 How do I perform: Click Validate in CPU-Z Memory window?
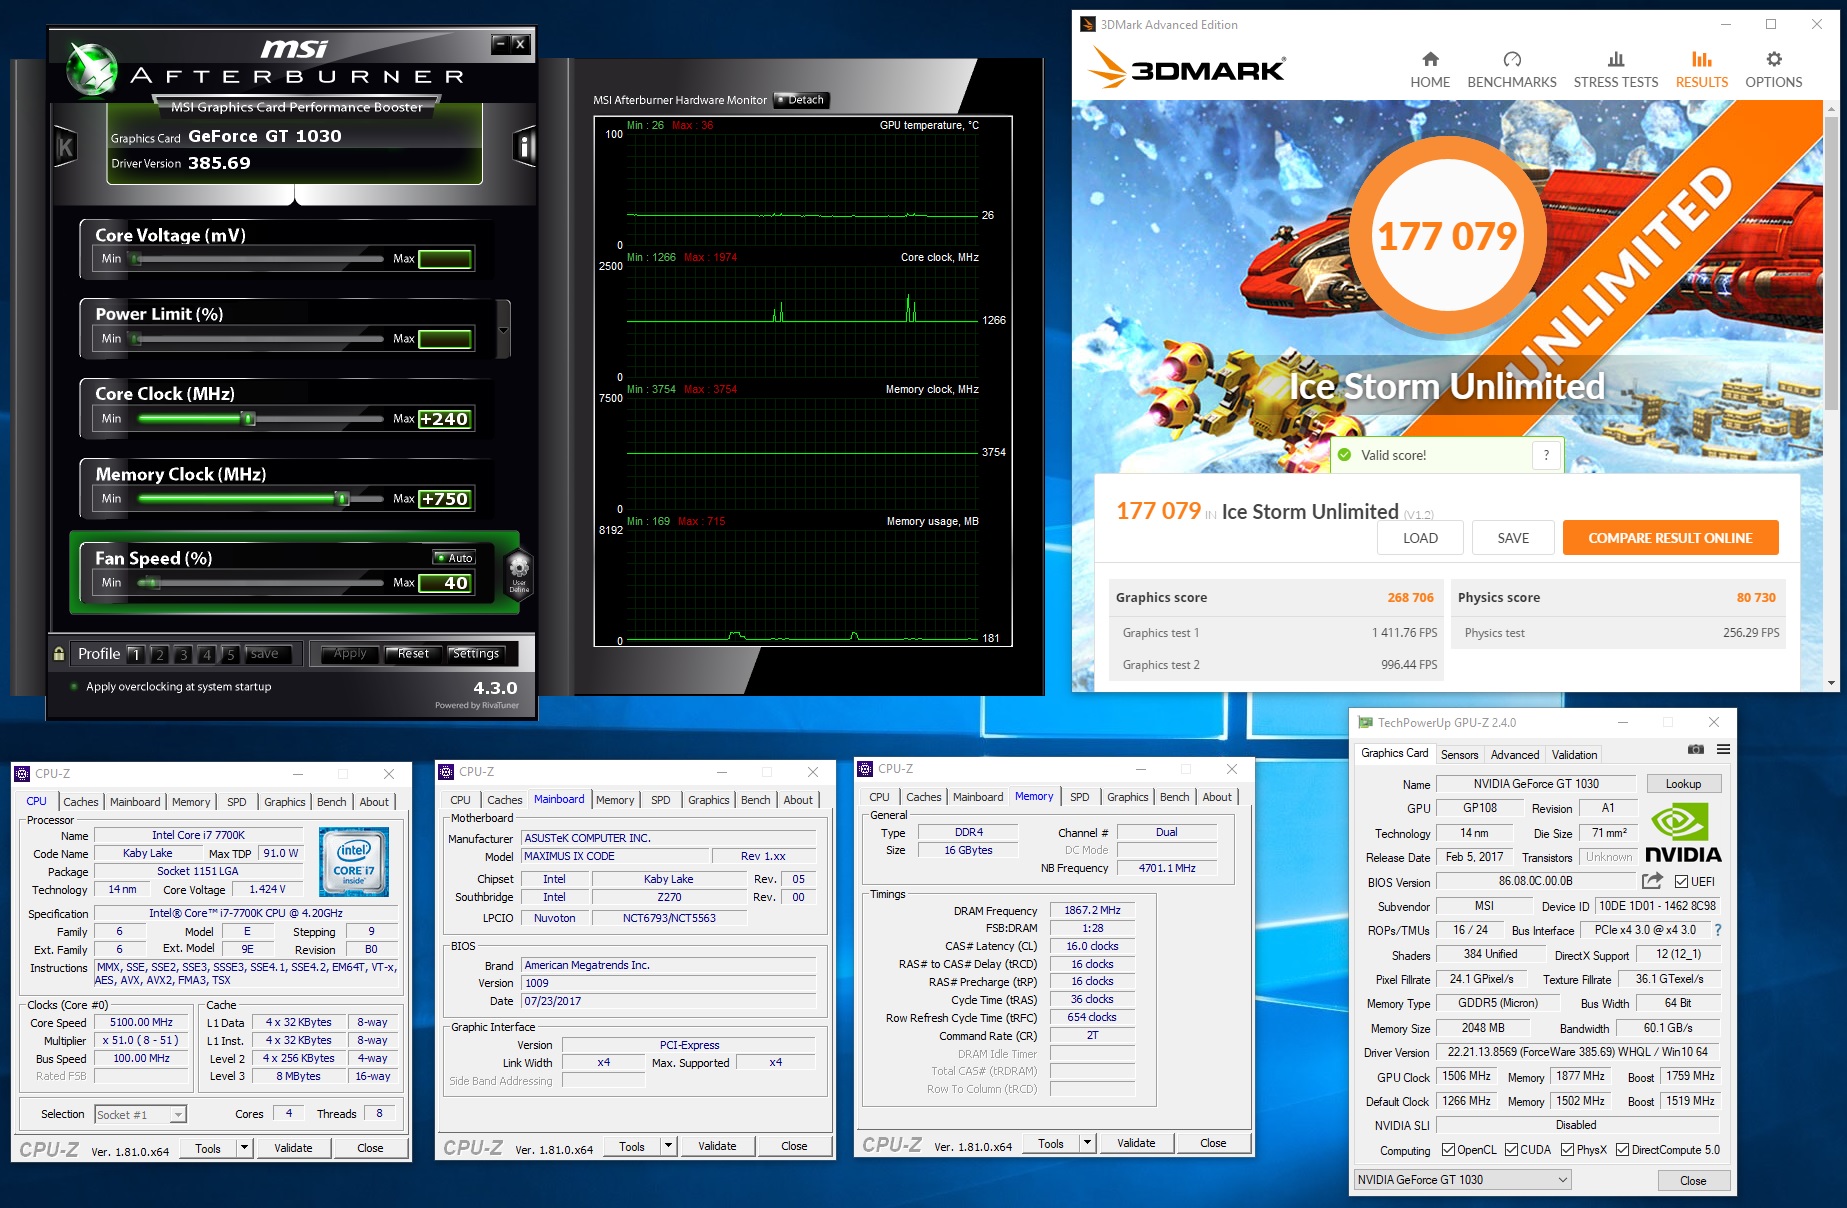(1136, 1143)
